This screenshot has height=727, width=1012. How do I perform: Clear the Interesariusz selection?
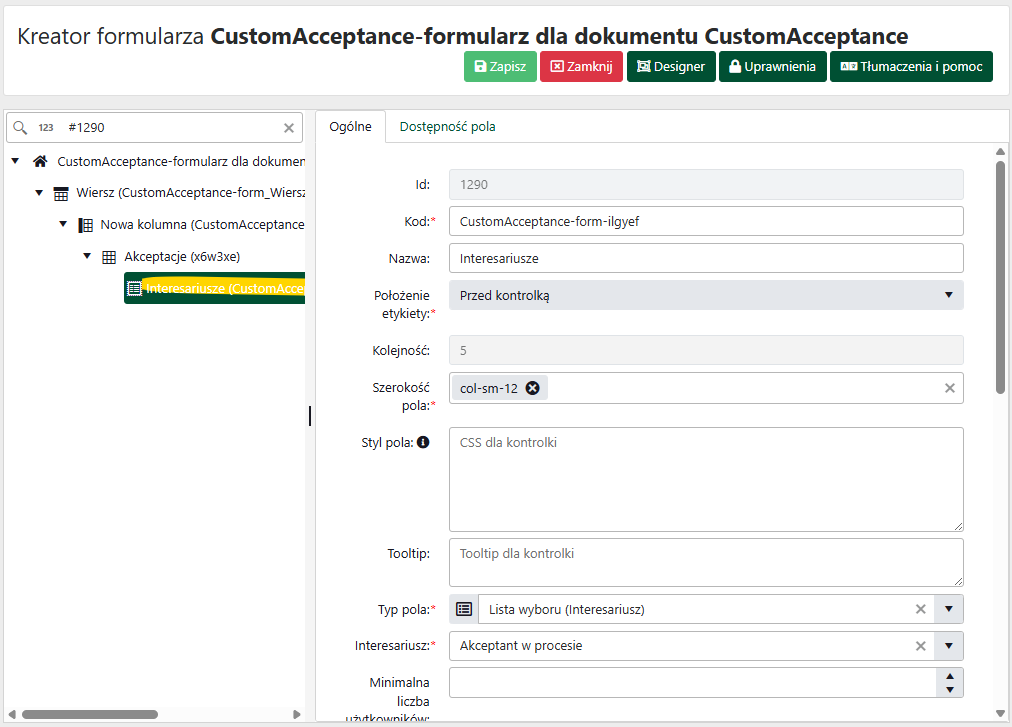coord(920,646)
